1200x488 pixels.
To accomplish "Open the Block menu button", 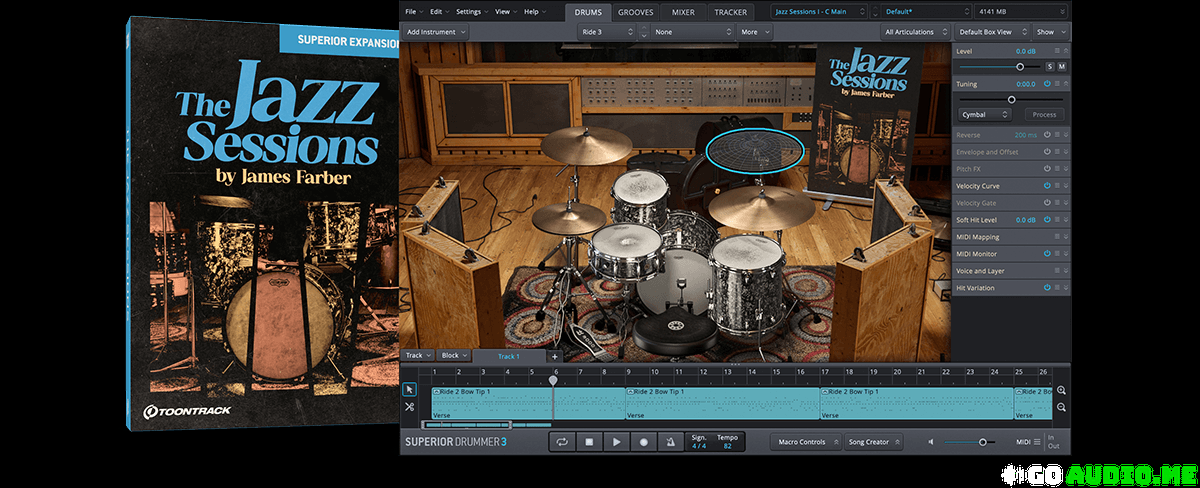I will click(x=454, y=356).
